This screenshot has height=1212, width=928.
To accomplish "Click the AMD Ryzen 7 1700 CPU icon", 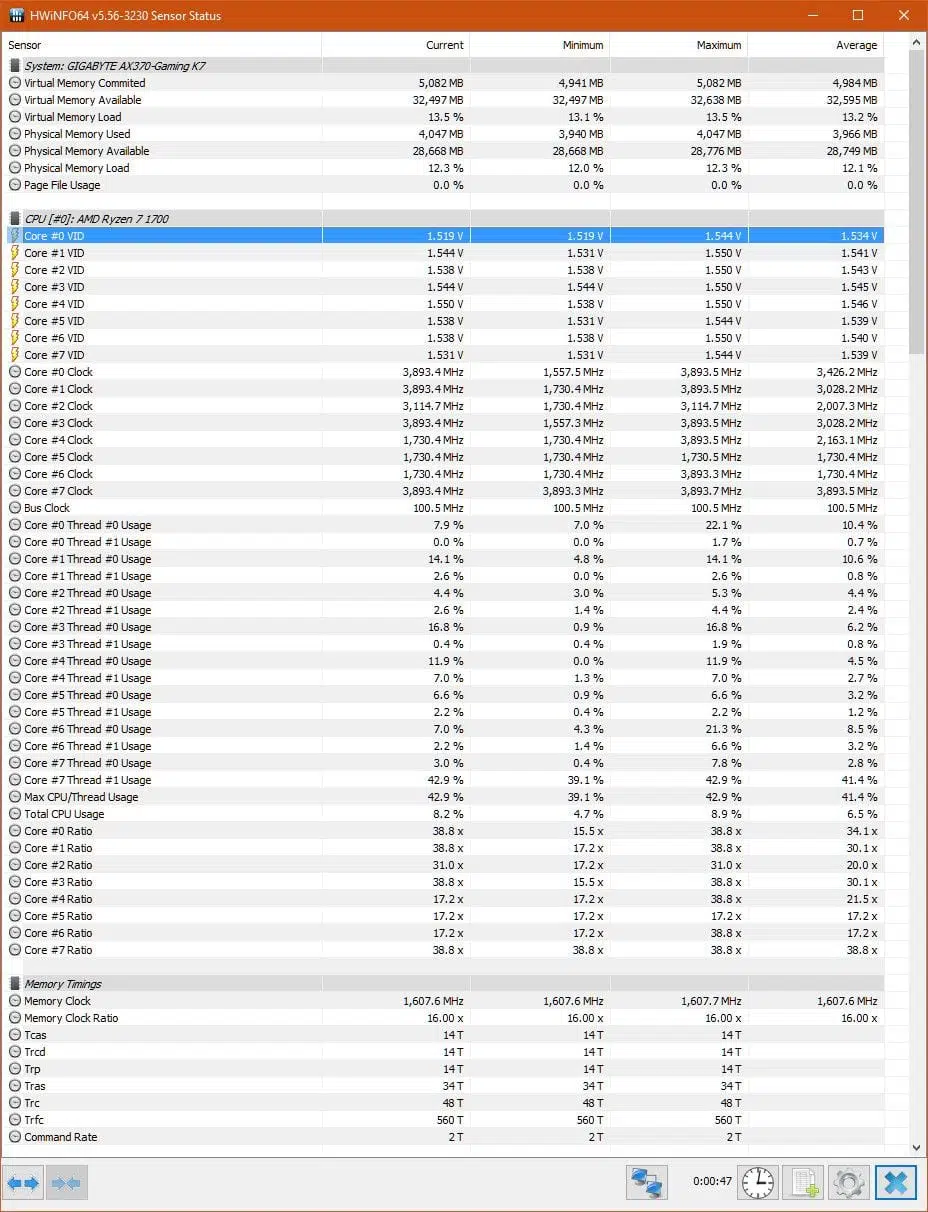I will pyautogui.click(x=14, y=219).
